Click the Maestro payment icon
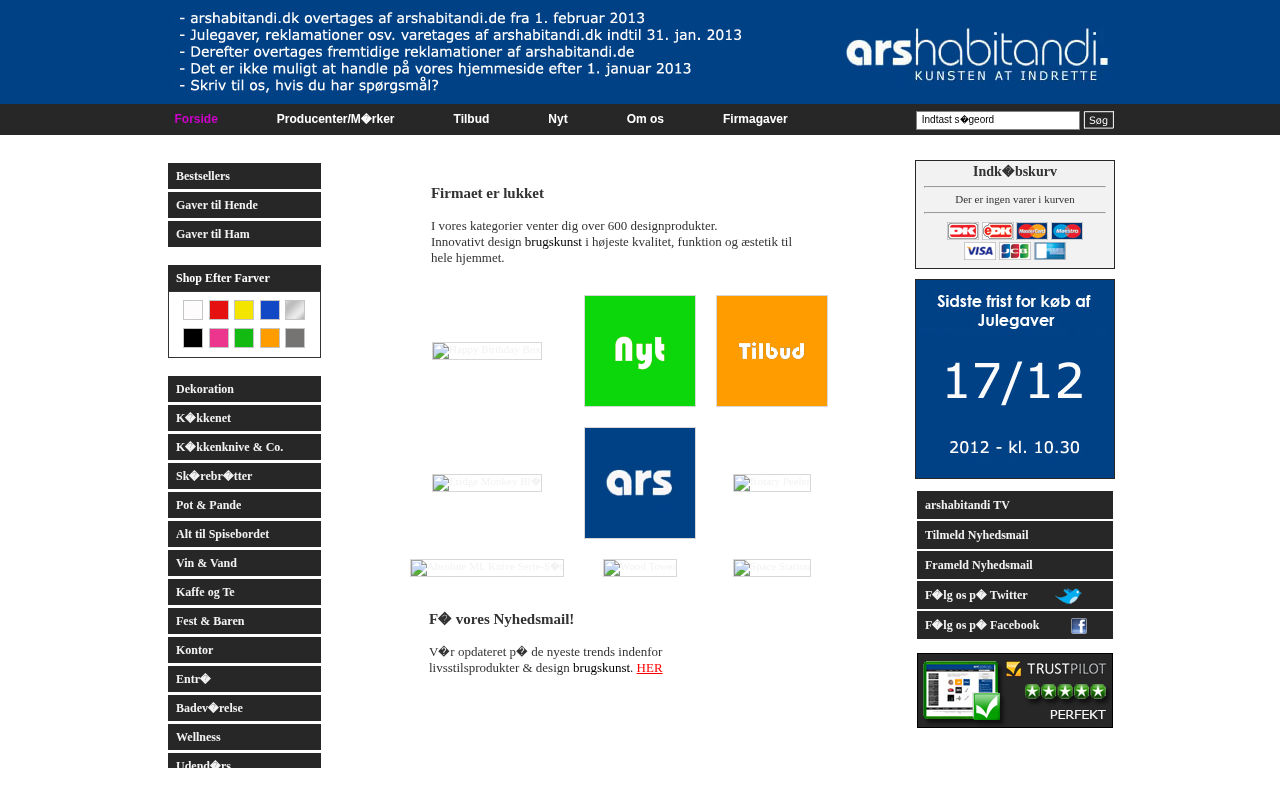Image resolution: width=1280 pixels, height=800 pixels. point(1067,231)
